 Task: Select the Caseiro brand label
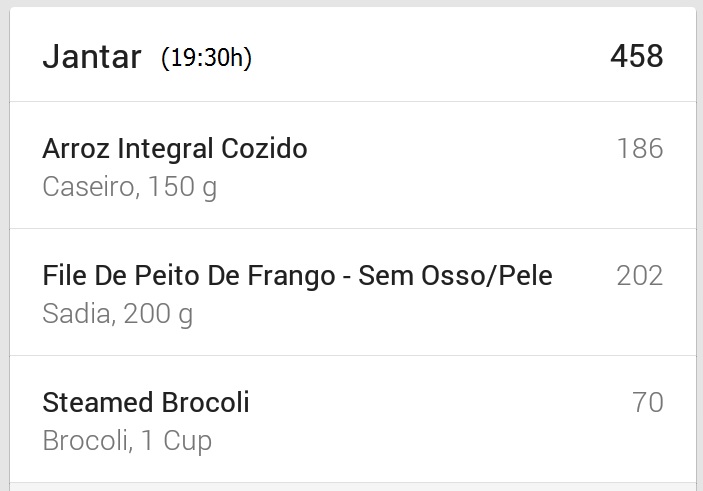(x=88, y=187)
